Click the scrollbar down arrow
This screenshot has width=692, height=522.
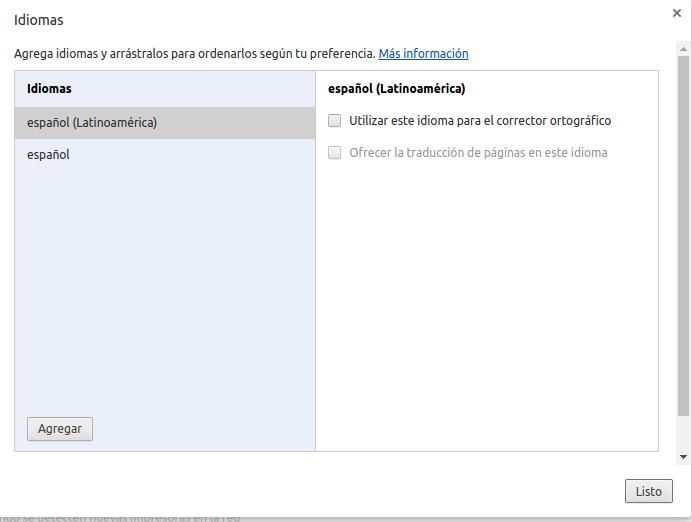[x=683, y=457]
